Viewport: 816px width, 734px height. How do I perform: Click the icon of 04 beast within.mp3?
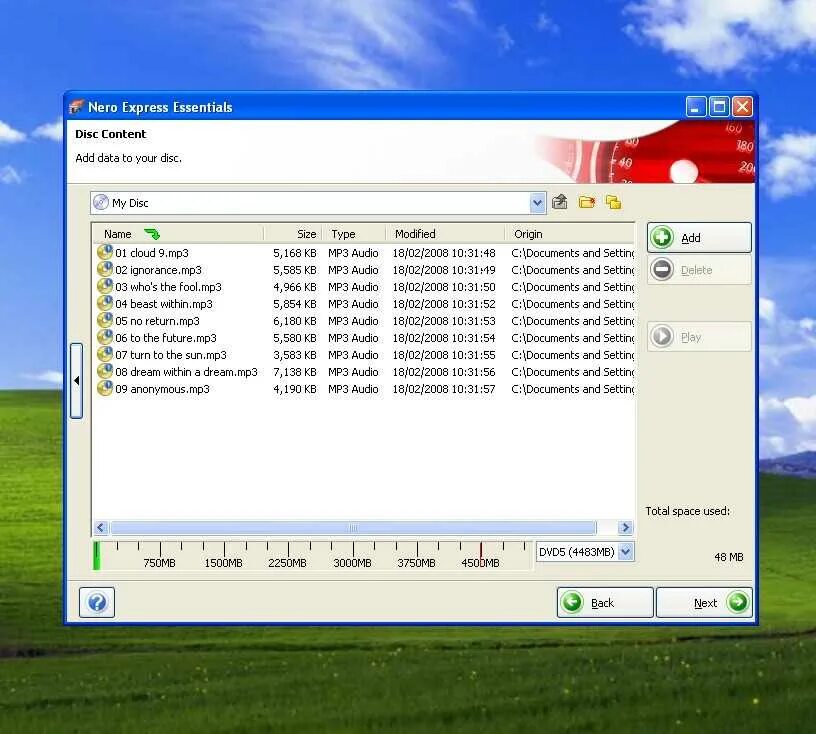tap(105, 303)
